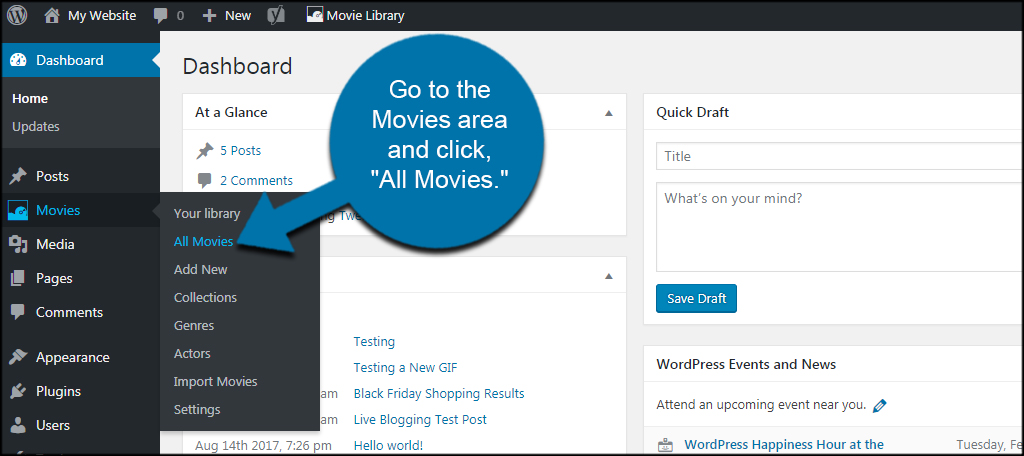
Task: Click the Save Draft button
Action: click(x=696, y=299)
